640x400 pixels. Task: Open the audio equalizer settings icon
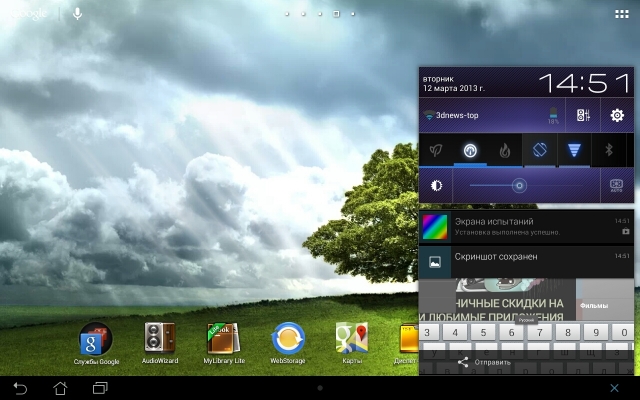tap(584, 115)
